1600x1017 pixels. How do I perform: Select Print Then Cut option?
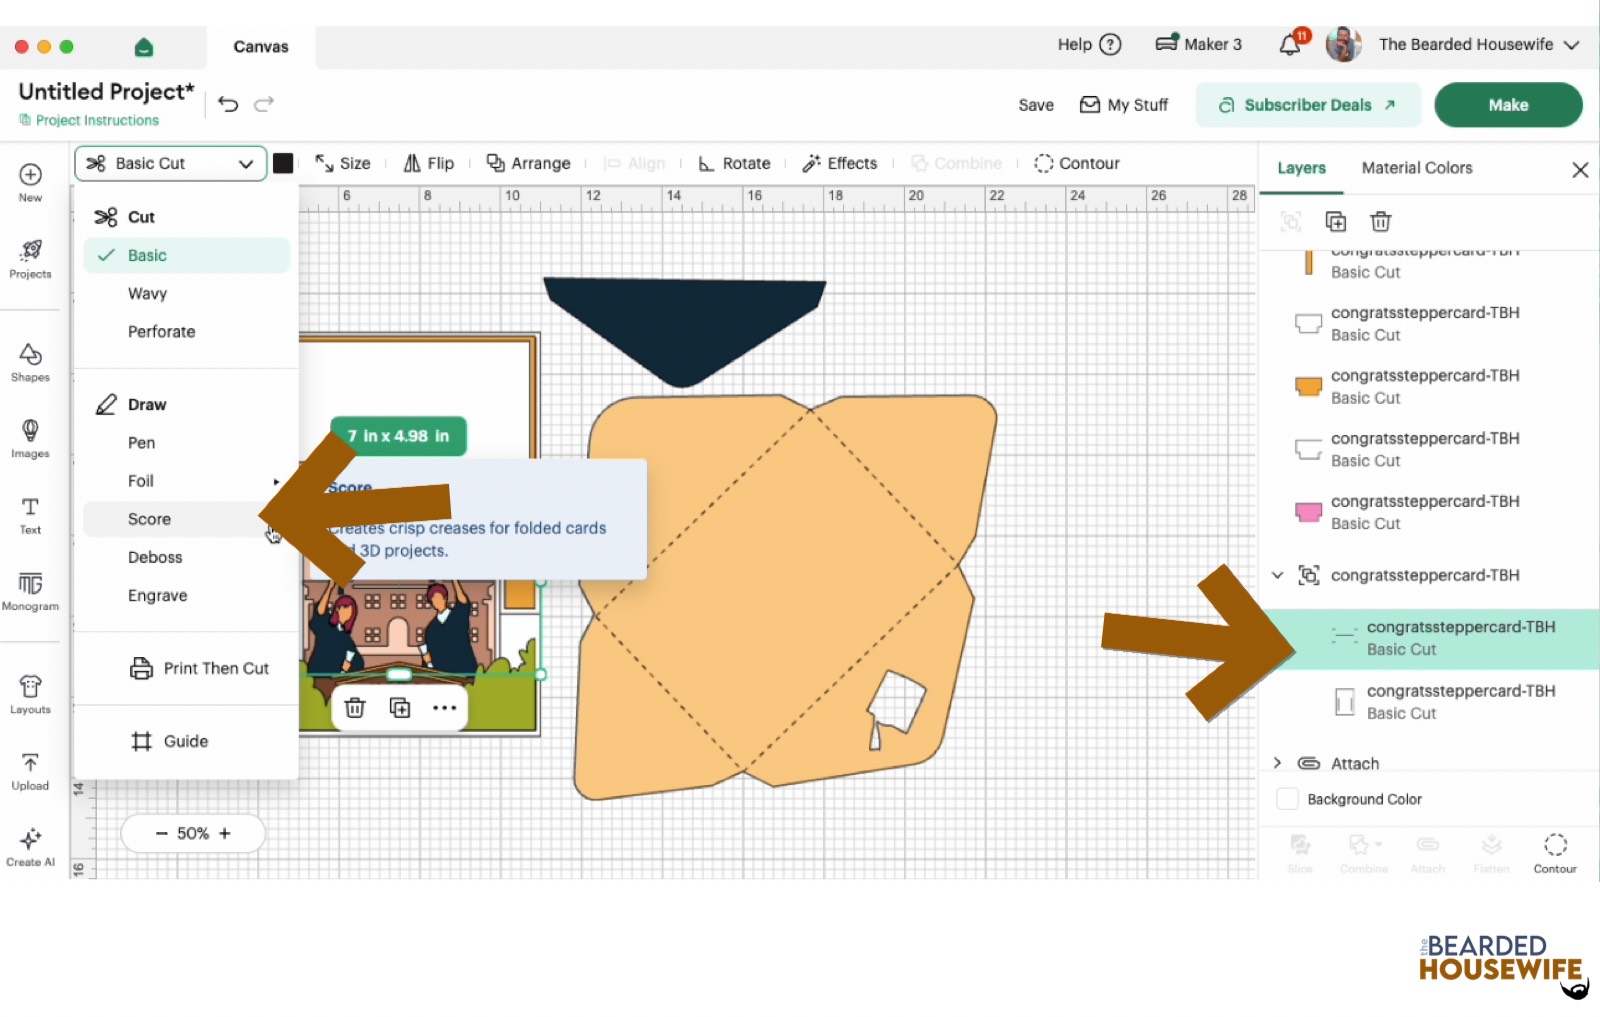click(x=200, y=668)
